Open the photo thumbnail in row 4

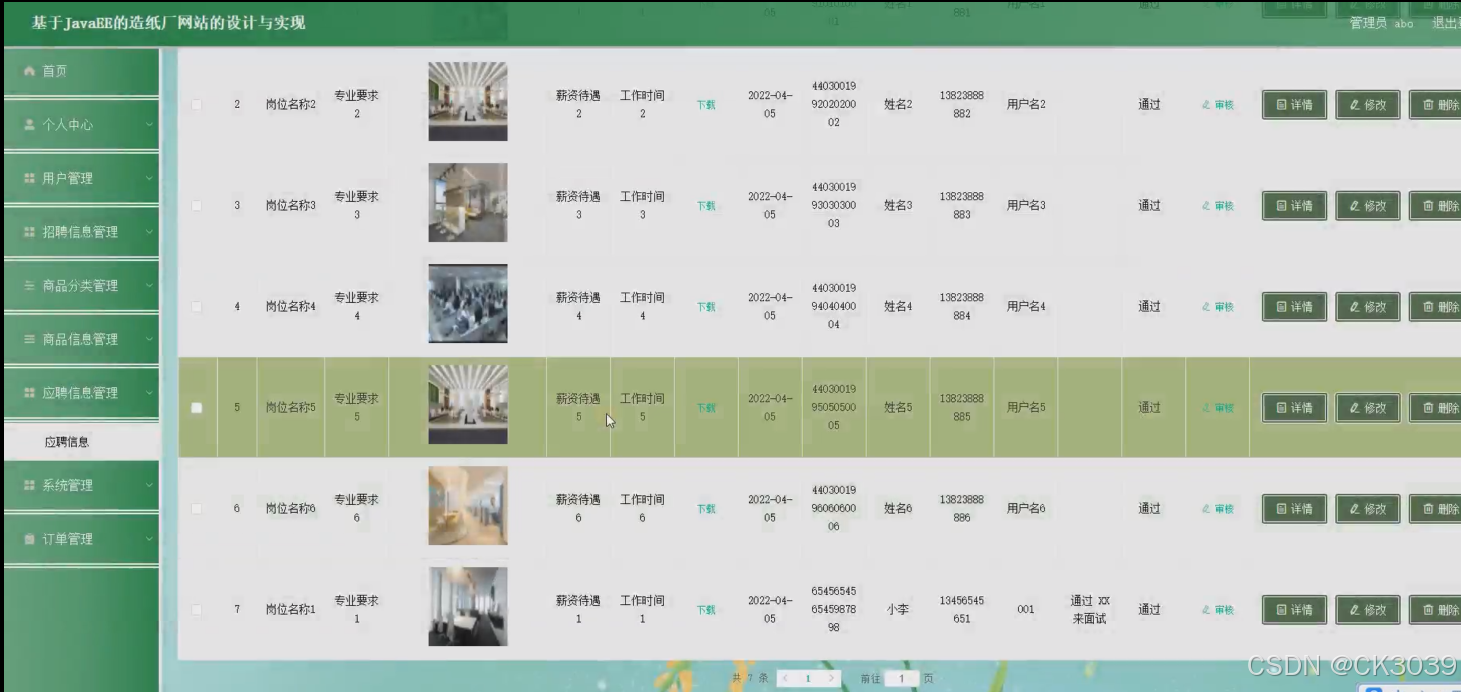point(468,304)
